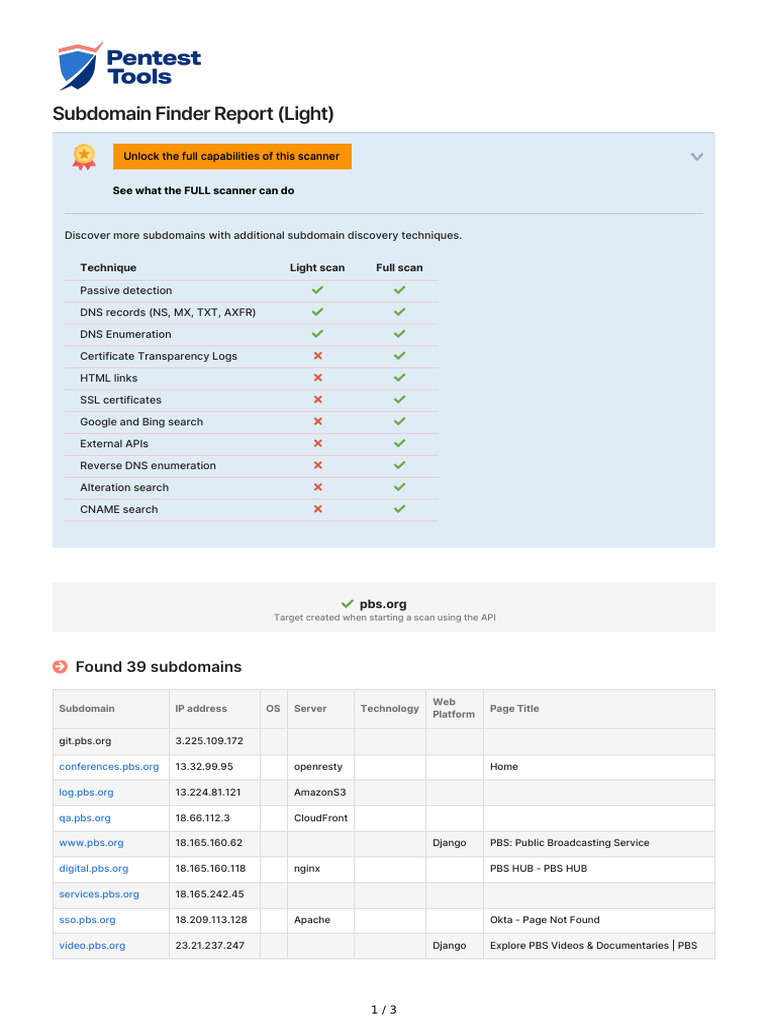
Task: Click the Page Title column header
Action: pyautogui.click(x=514, y=709)
